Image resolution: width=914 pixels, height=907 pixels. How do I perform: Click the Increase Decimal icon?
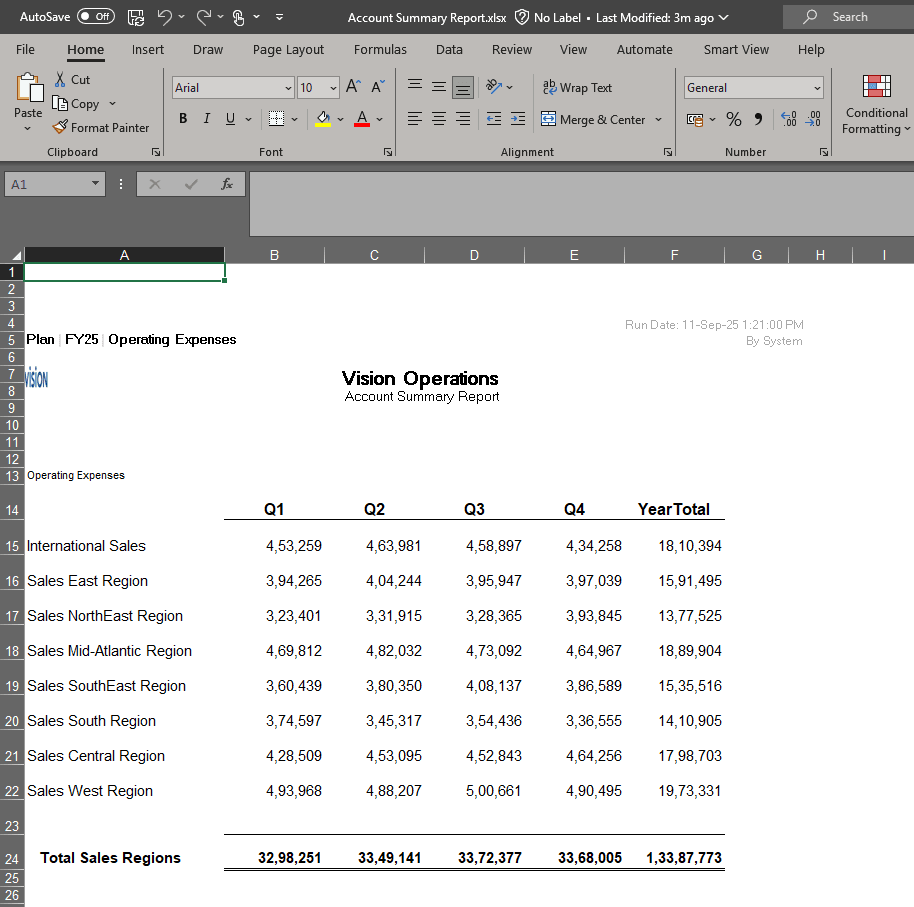788,119
